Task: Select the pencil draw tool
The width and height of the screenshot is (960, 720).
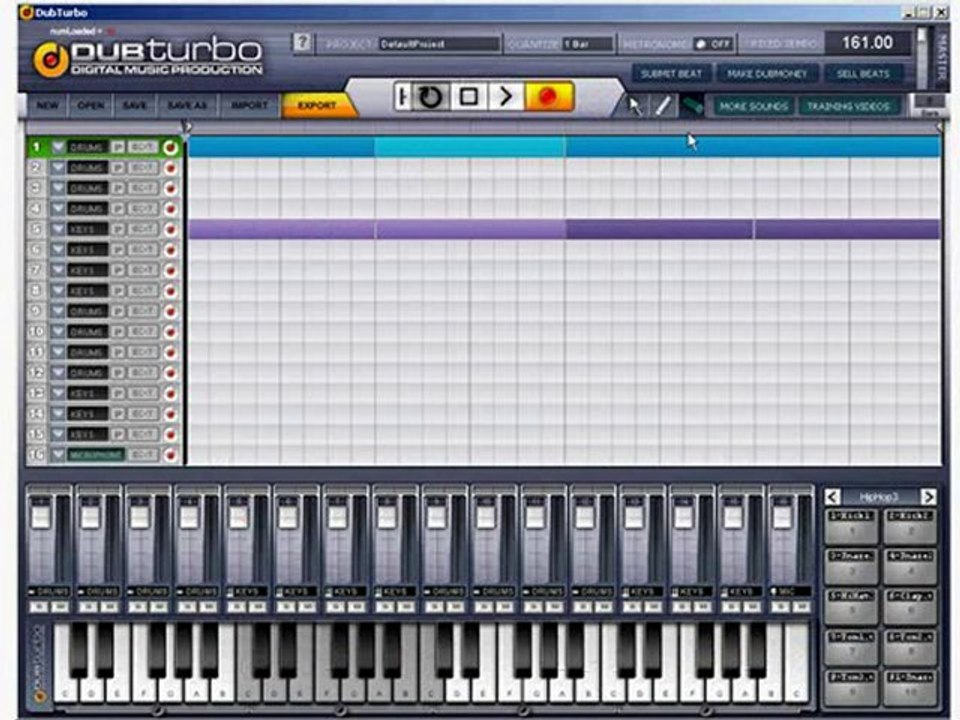Action: [663, 106]
